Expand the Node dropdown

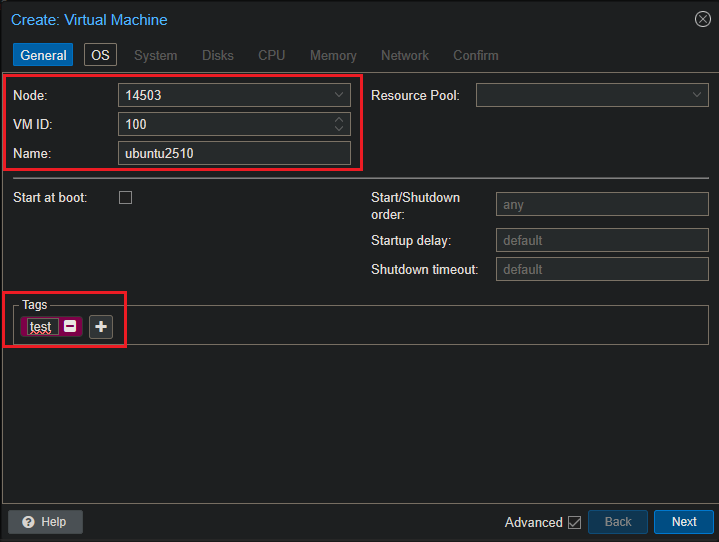338,95
